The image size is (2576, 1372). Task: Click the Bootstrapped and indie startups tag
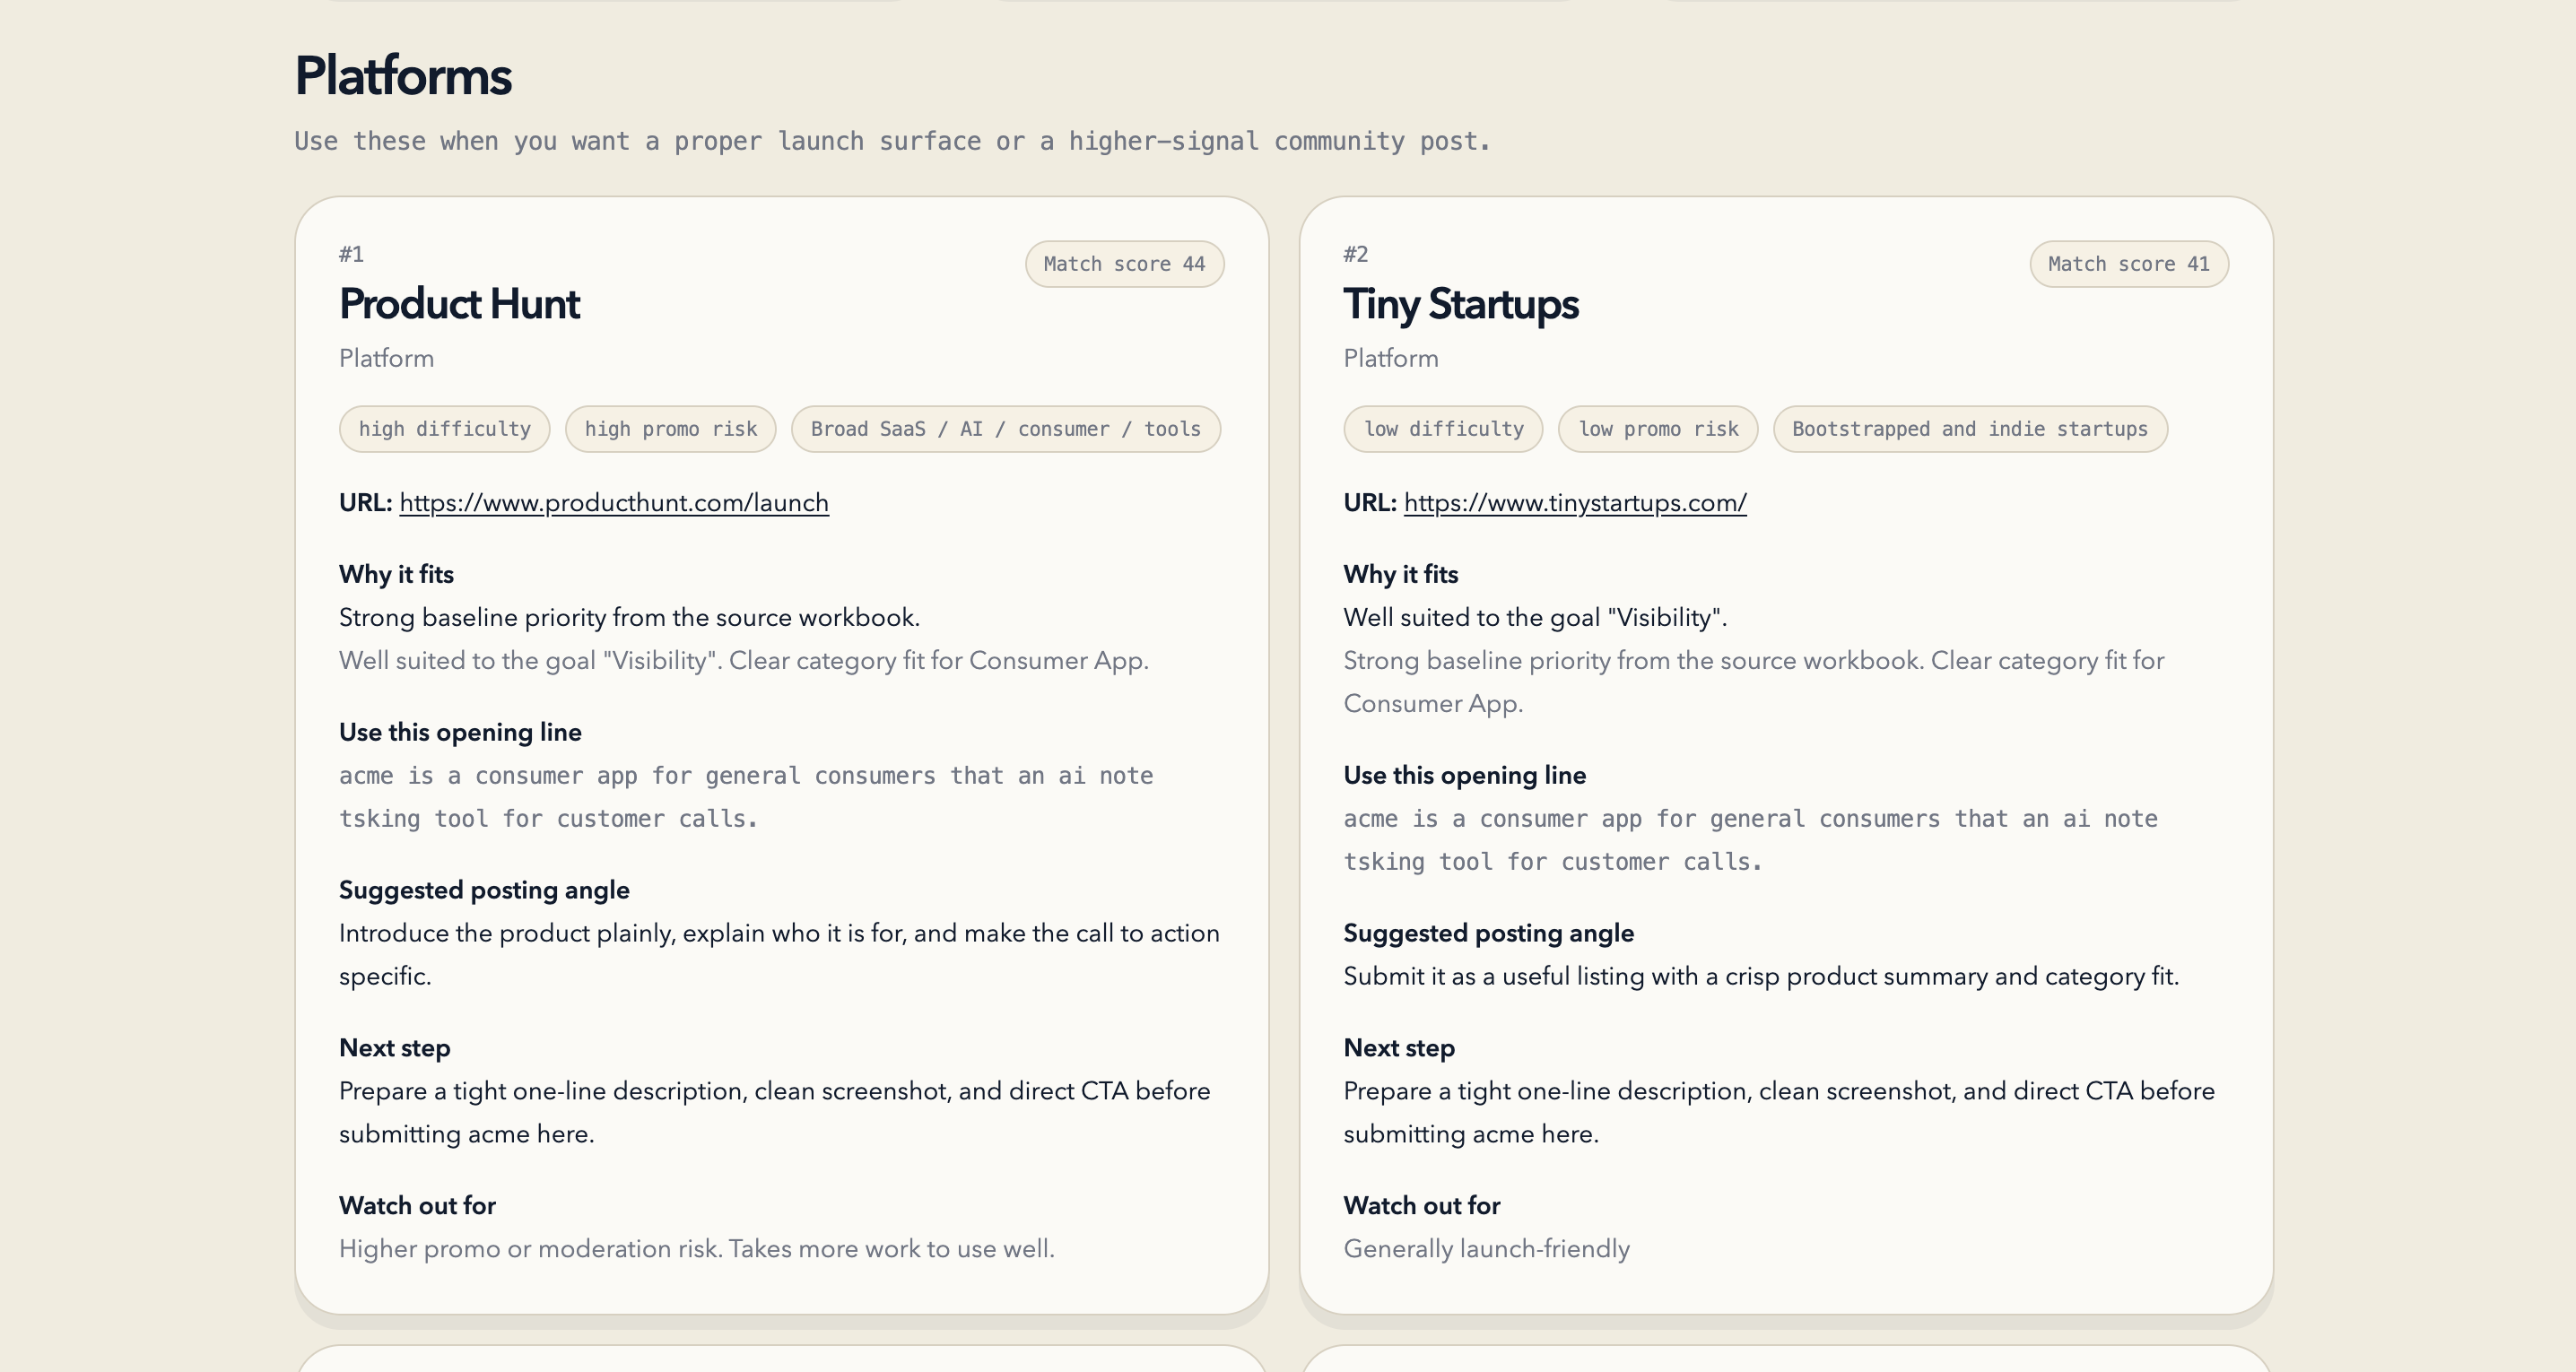[x=1969, y=429]
